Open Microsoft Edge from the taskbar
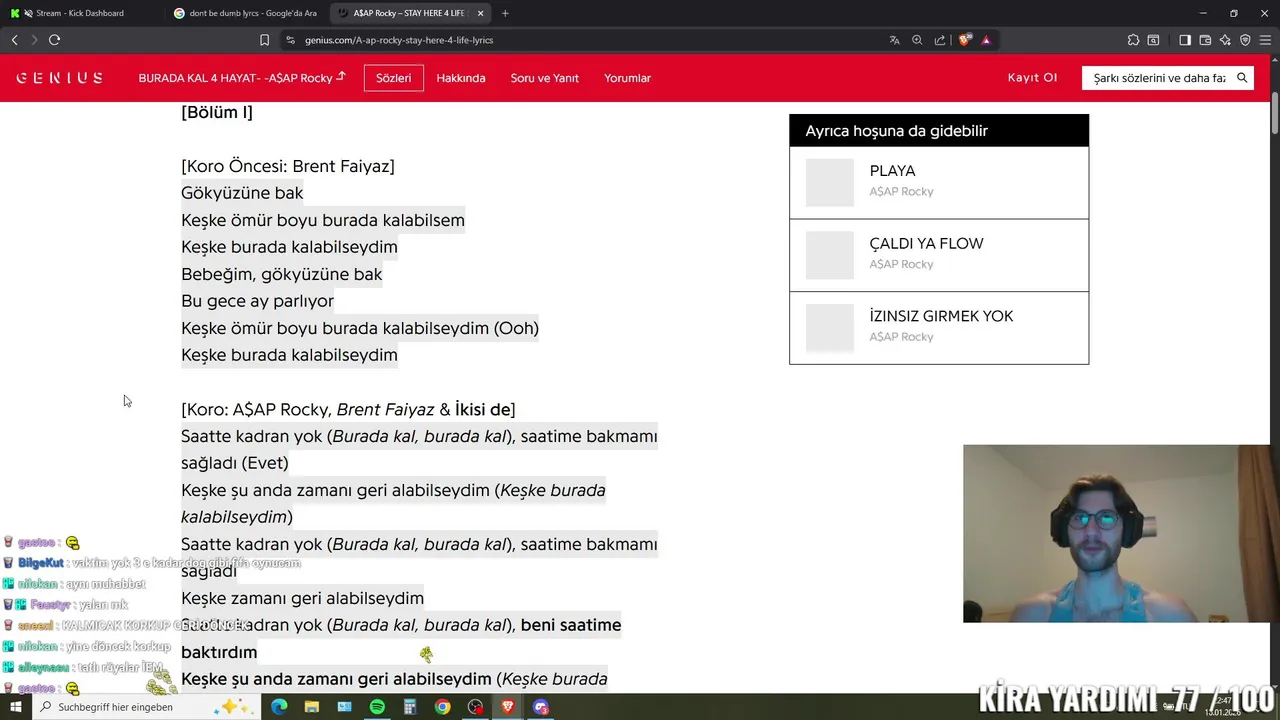 tap(279, 707)
